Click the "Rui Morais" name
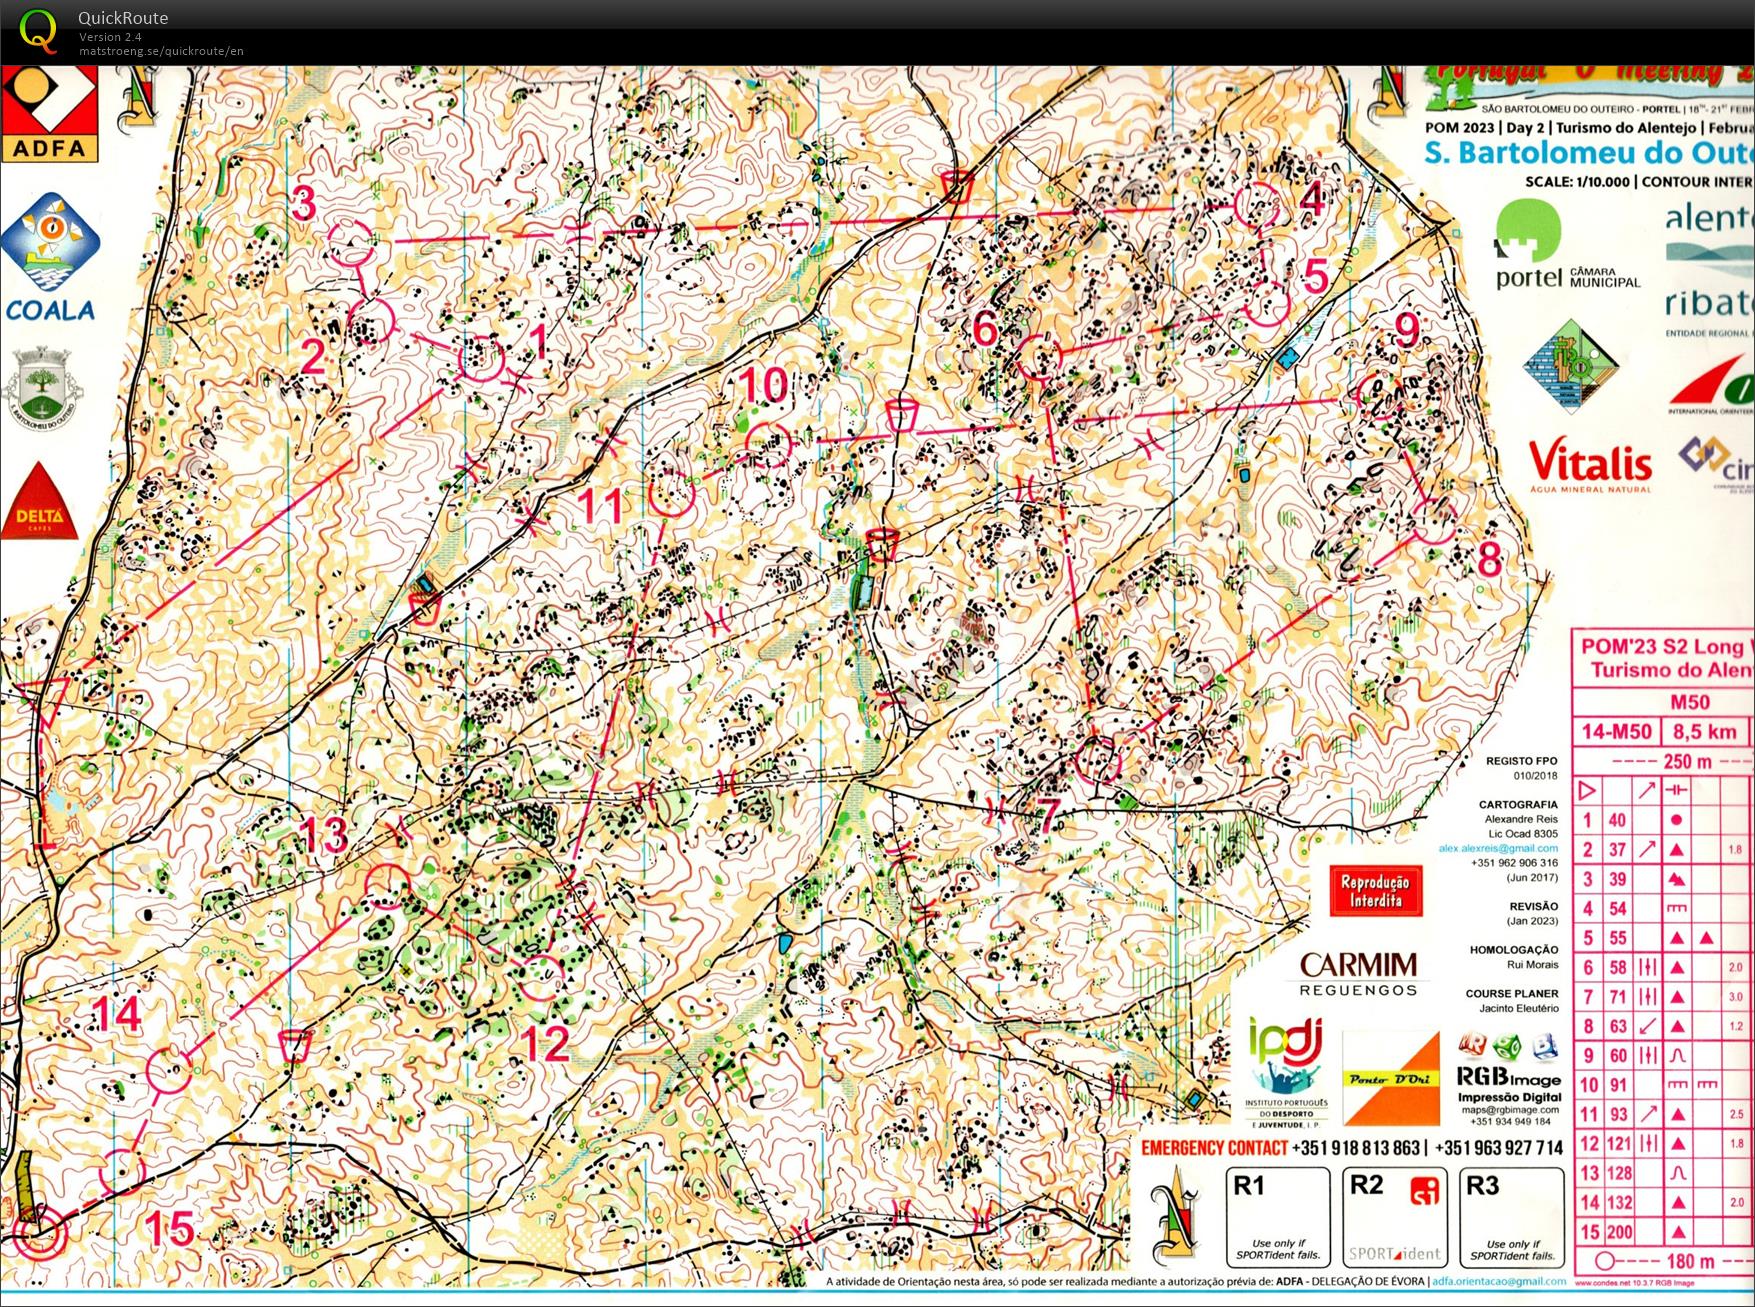This screenshot has width=1755, height=1307. (1532, 964)
